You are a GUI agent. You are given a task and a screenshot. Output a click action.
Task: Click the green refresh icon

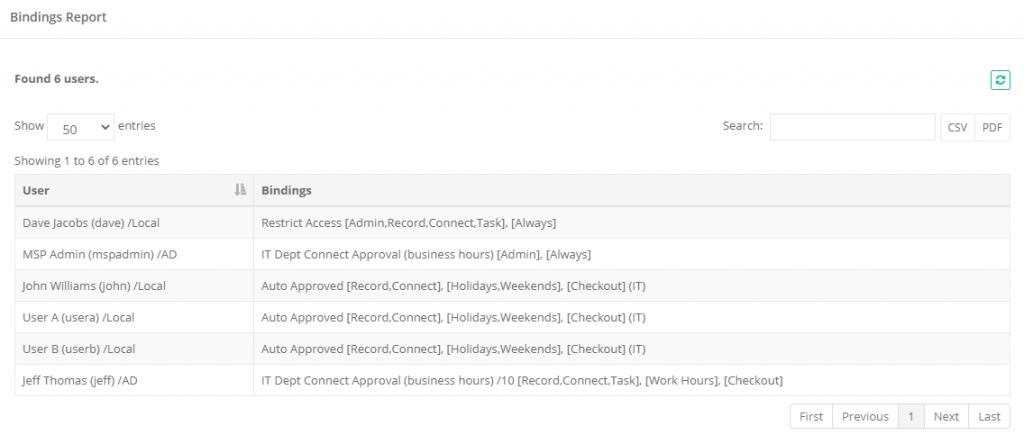(x=1000, y=80)
